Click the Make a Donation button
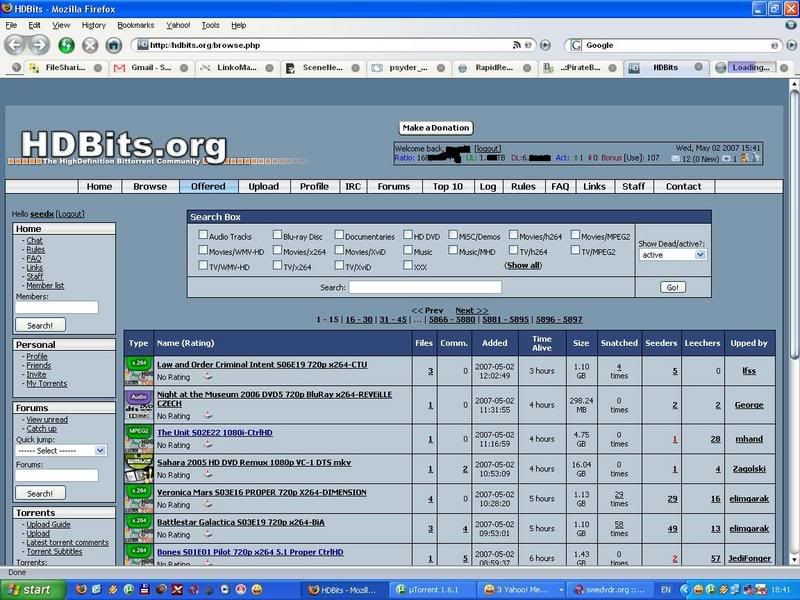The image size is (800, 600). coord(436,128)
